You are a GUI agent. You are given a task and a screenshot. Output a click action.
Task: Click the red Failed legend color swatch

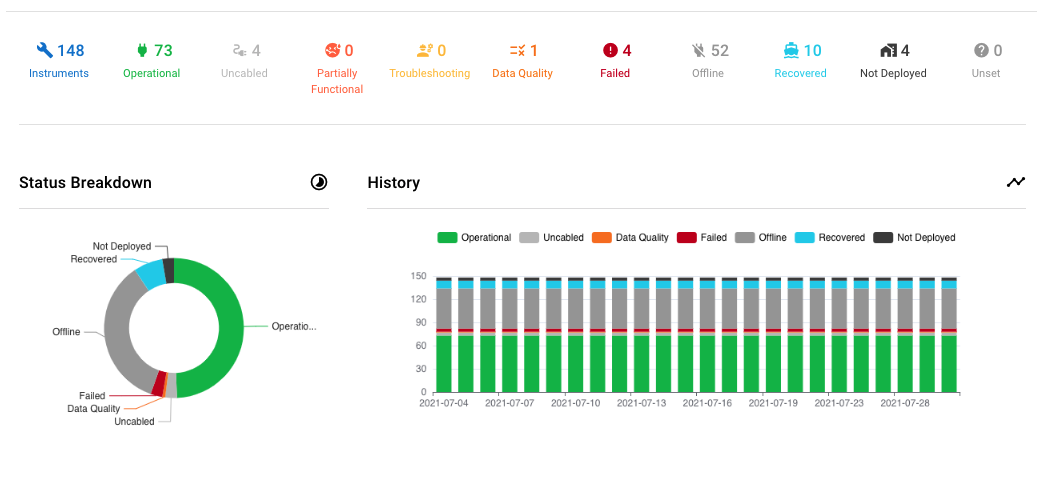(687, 238)
